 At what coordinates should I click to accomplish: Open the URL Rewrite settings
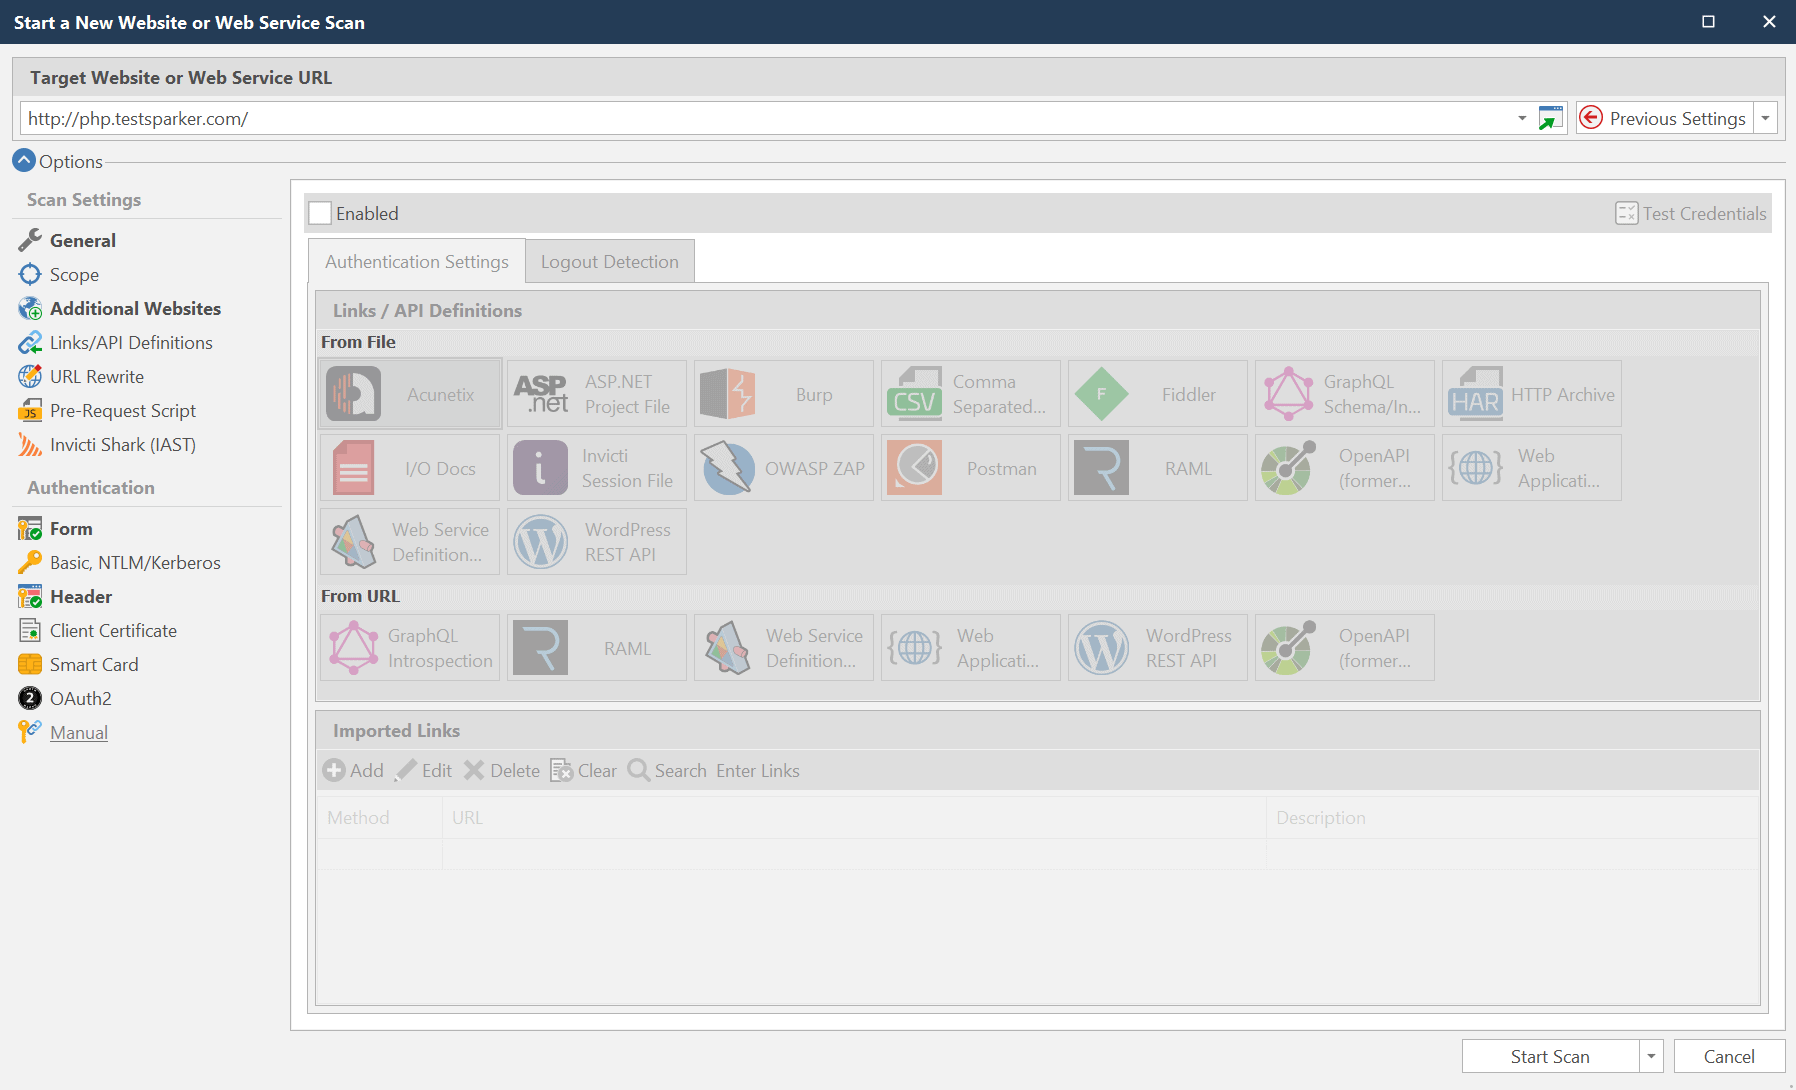[96, 376]
